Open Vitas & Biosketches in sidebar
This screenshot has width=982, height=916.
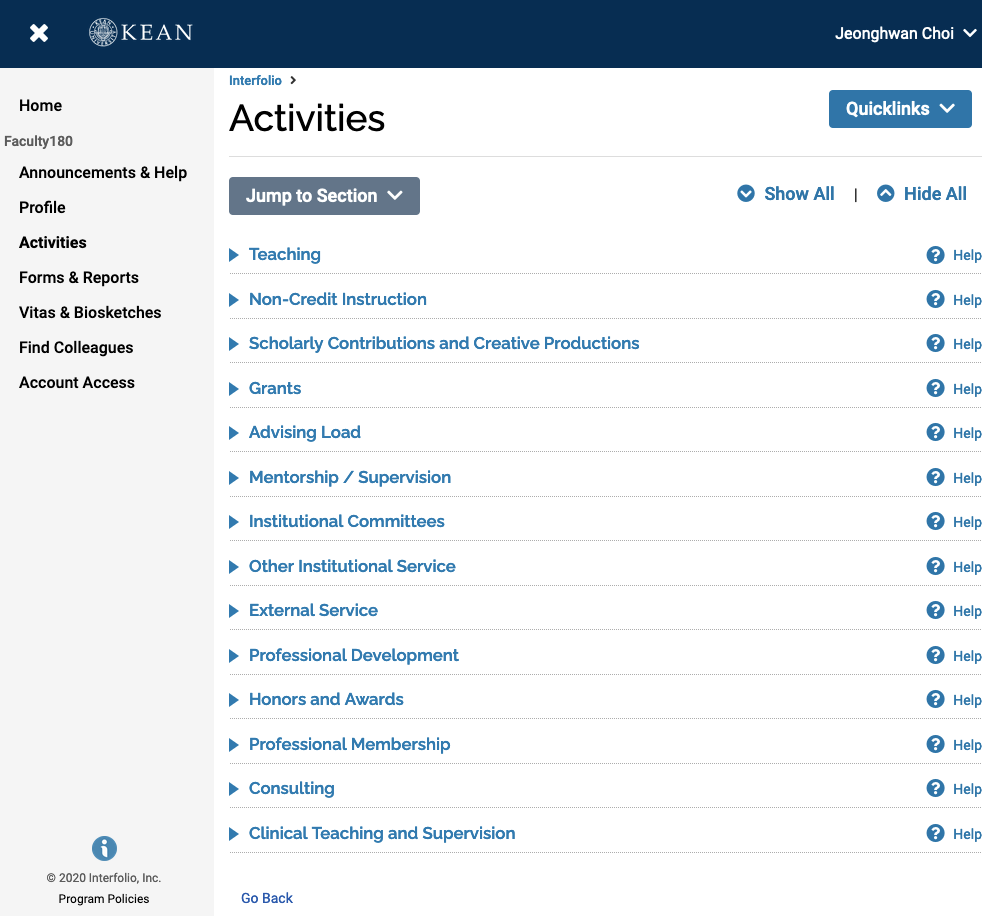click(90, 312)
